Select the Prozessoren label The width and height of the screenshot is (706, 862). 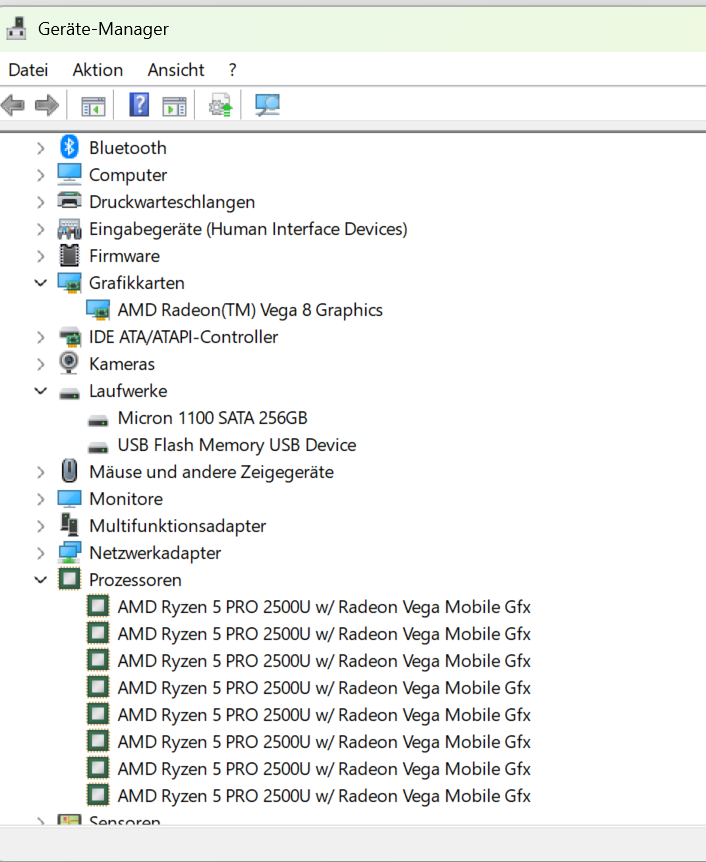(135, 580)
